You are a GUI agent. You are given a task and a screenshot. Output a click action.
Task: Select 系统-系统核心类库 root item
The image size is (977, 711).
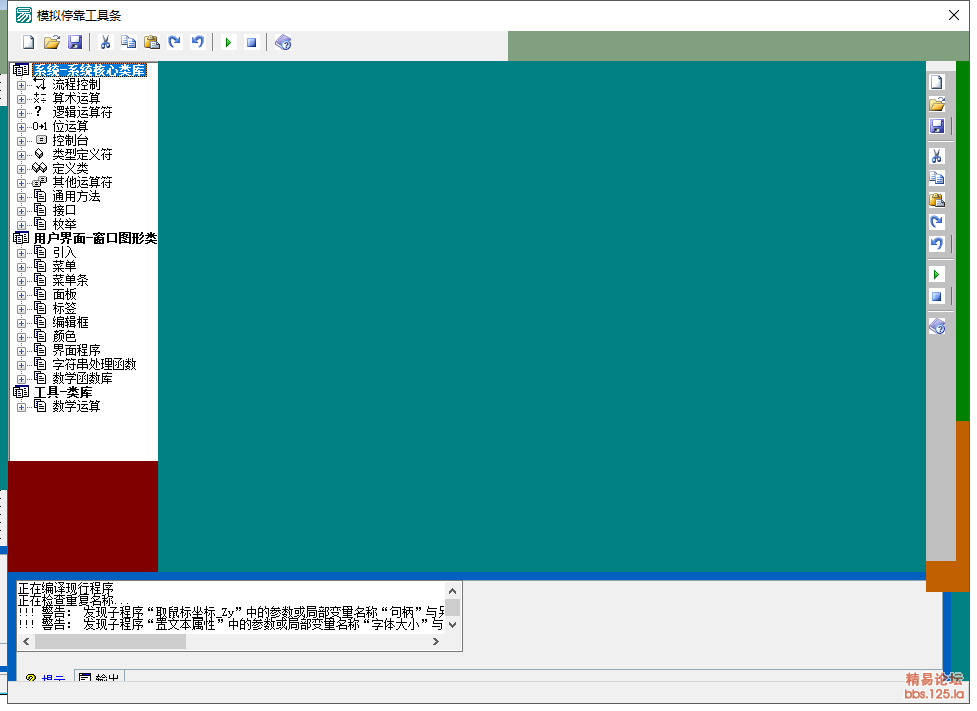point(89,70)
